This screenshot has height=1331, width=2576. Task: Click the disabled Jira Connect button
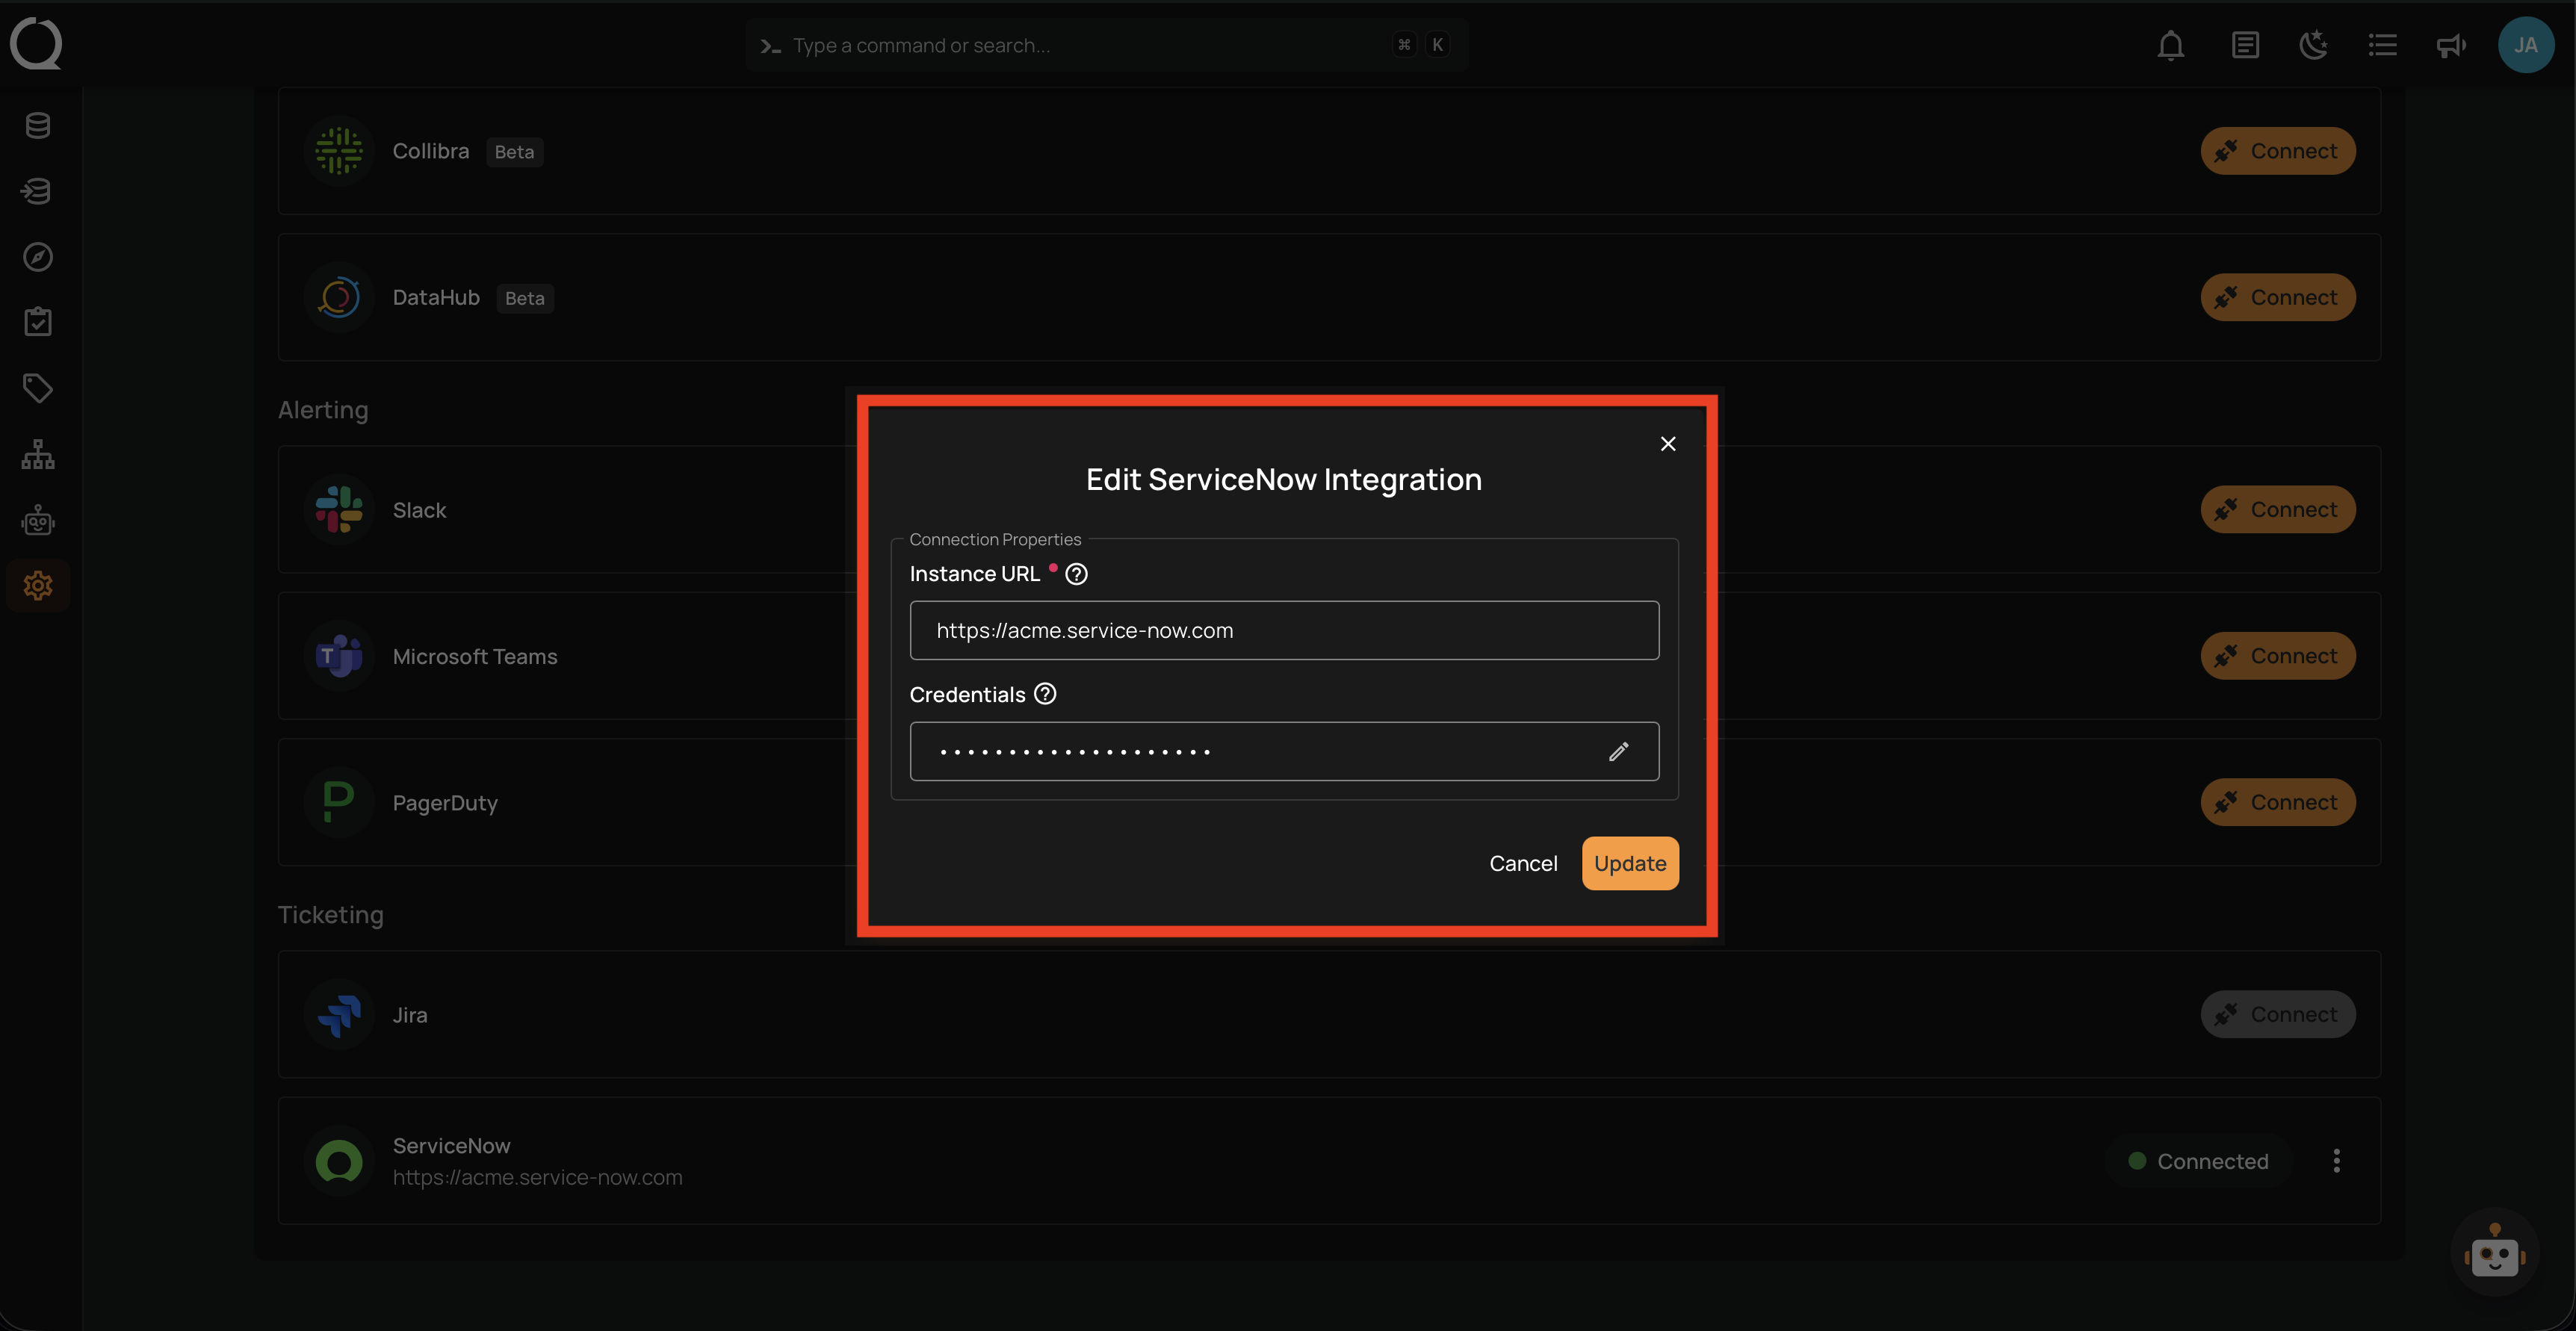coord(2277,1014)
